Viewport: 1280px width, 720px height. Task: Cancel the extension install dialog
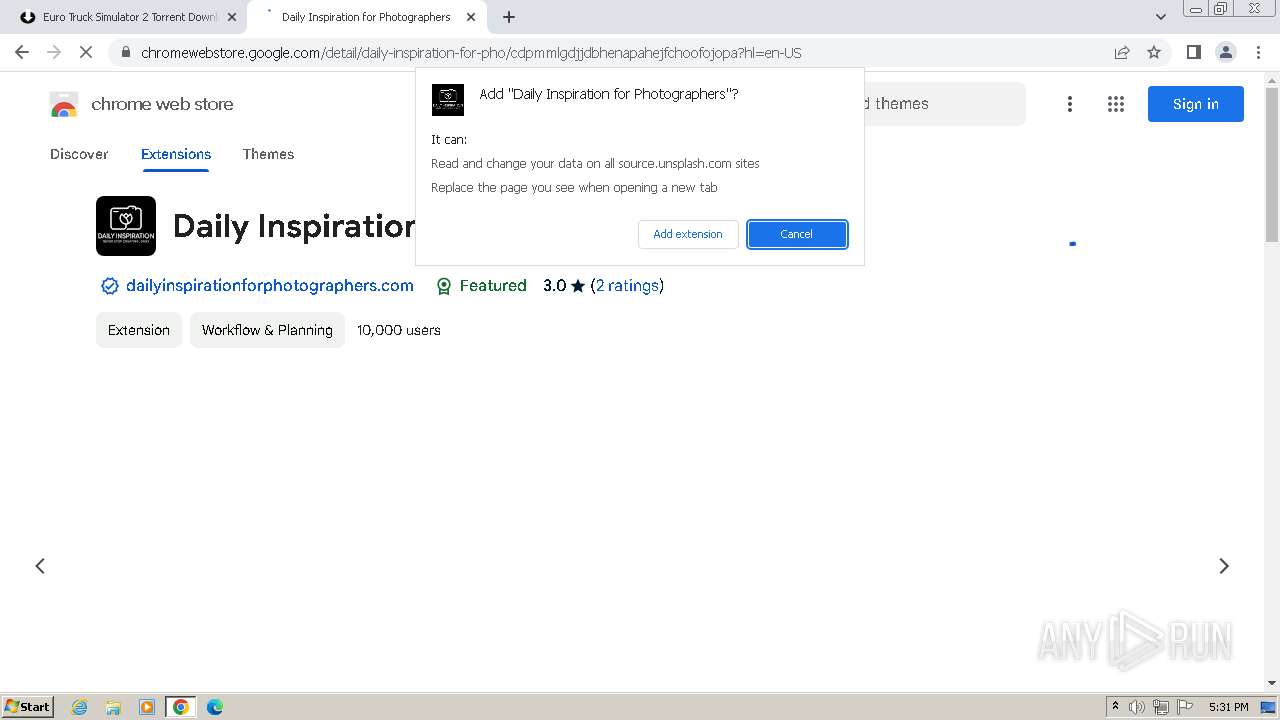pos(797,234)
